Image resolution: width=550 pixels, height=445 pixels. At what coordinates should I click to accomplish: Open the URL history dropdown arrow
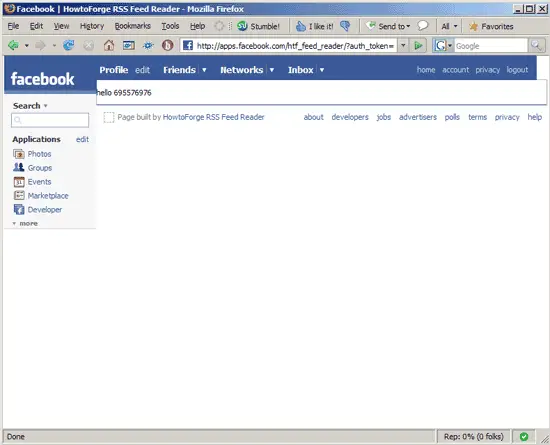(x=403, y=46)
